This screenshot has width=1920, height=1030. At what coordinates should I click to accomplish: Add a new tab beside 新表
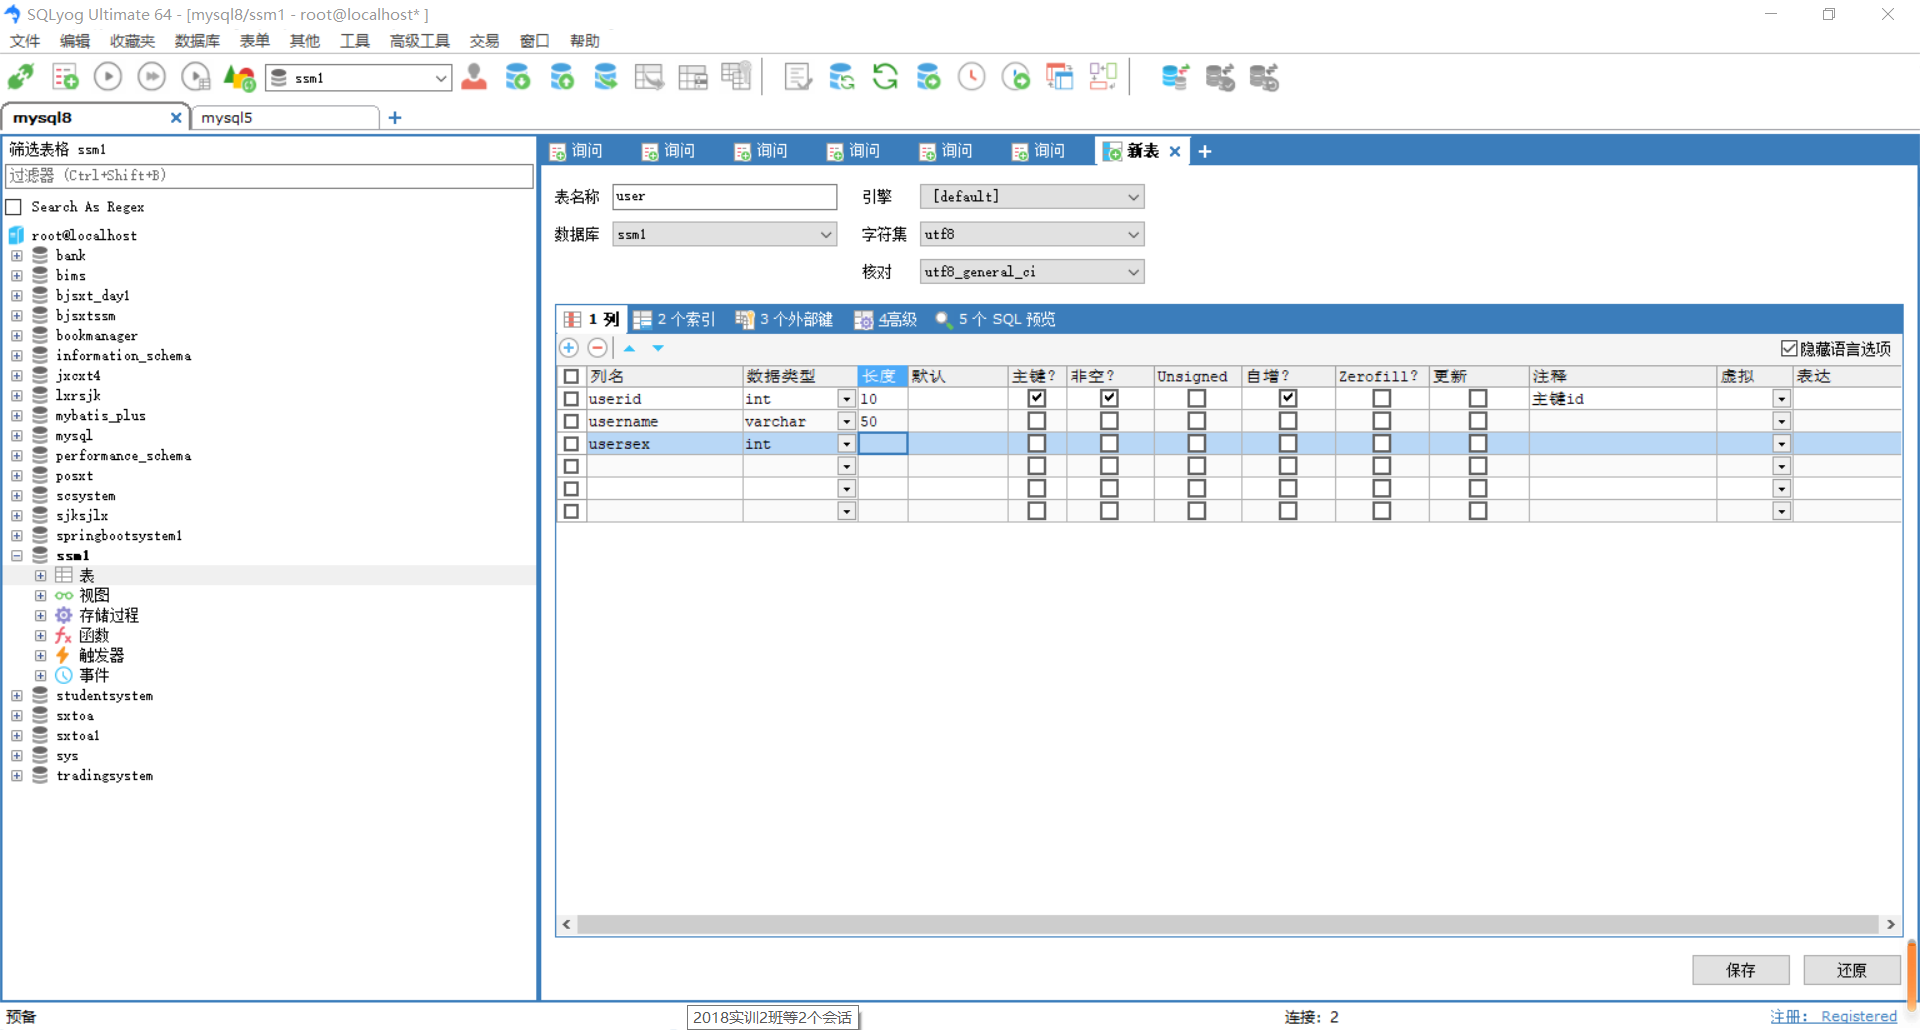tap(1205, 151)
